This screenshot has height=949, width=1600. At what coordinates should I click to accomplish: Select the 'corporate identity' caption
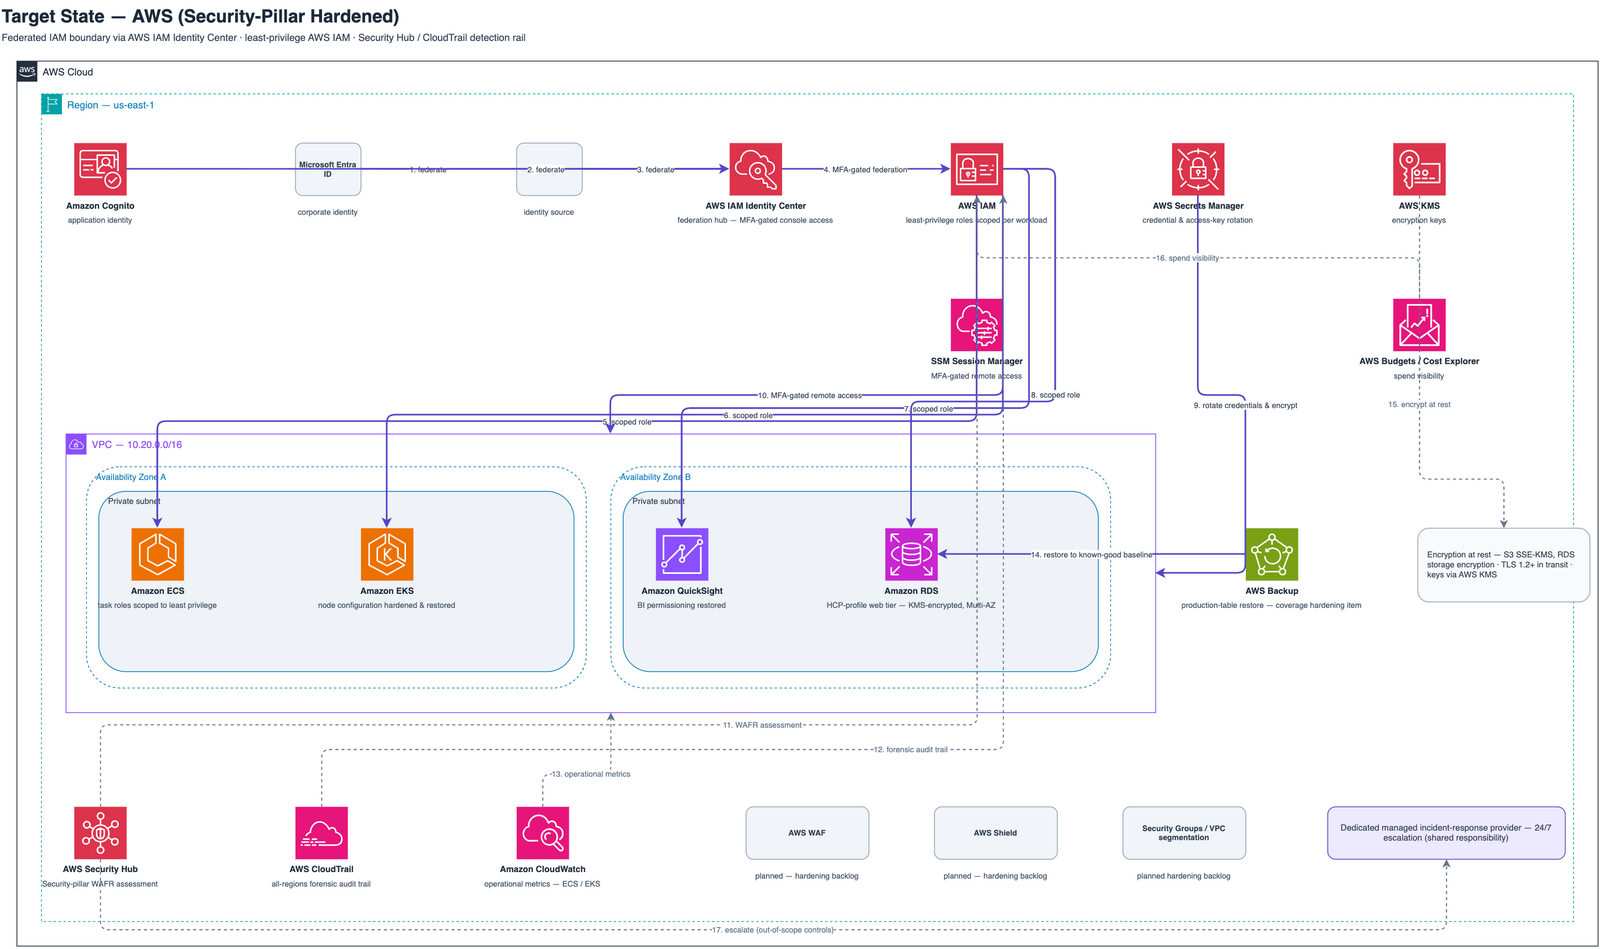[x=328, y=212]
